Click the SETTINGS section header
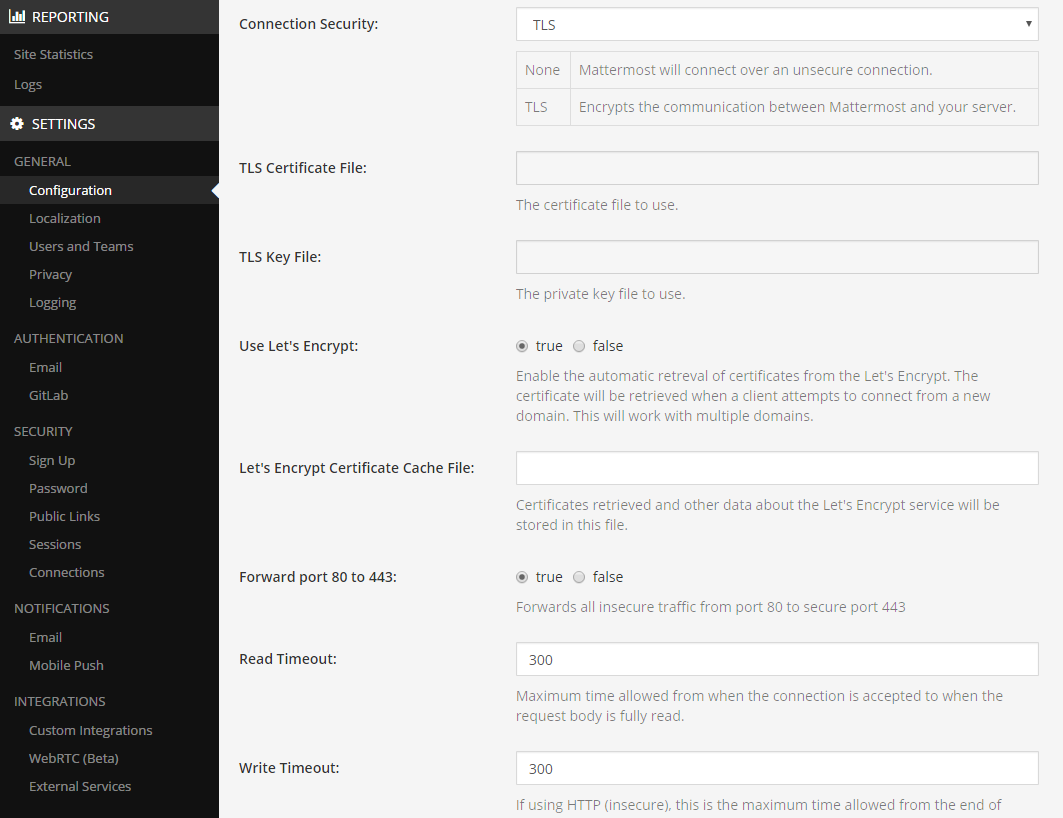This screenshot has height=818, width=1063. 109,123
